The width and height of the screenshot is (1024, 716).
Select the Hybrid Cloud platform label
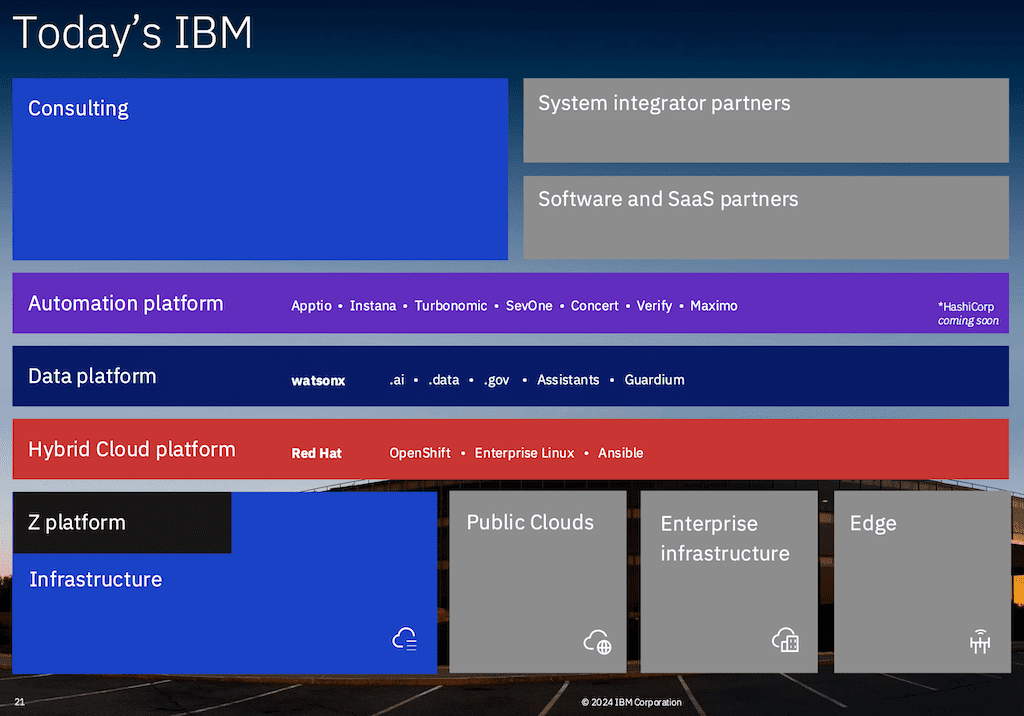pyautogui.click(x=132, y=449)
